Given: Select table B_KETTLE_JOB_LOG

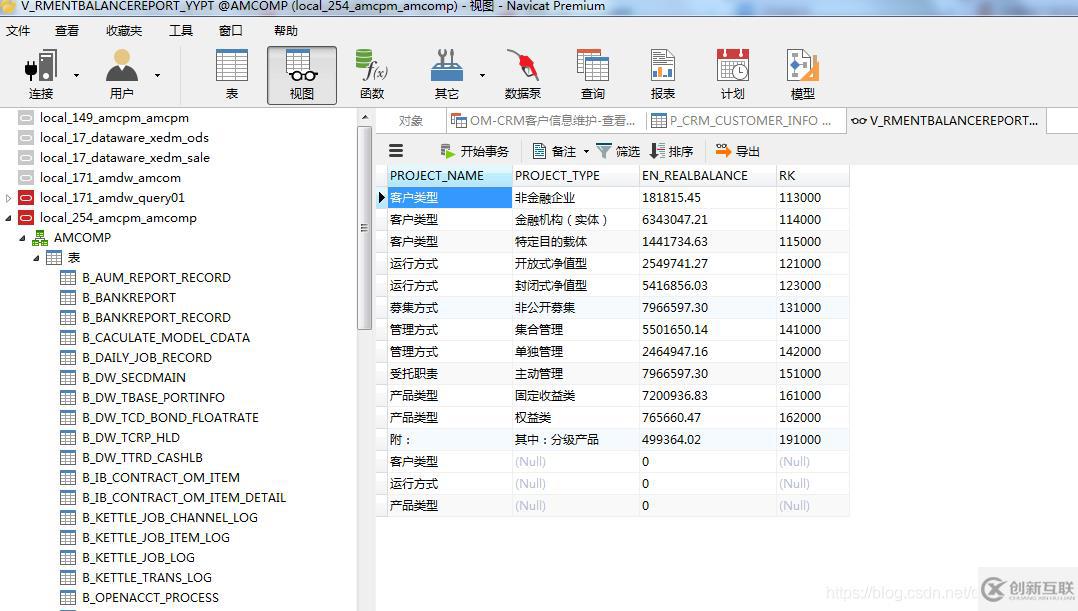Looking at the screenshot, I should coord(138,557).
